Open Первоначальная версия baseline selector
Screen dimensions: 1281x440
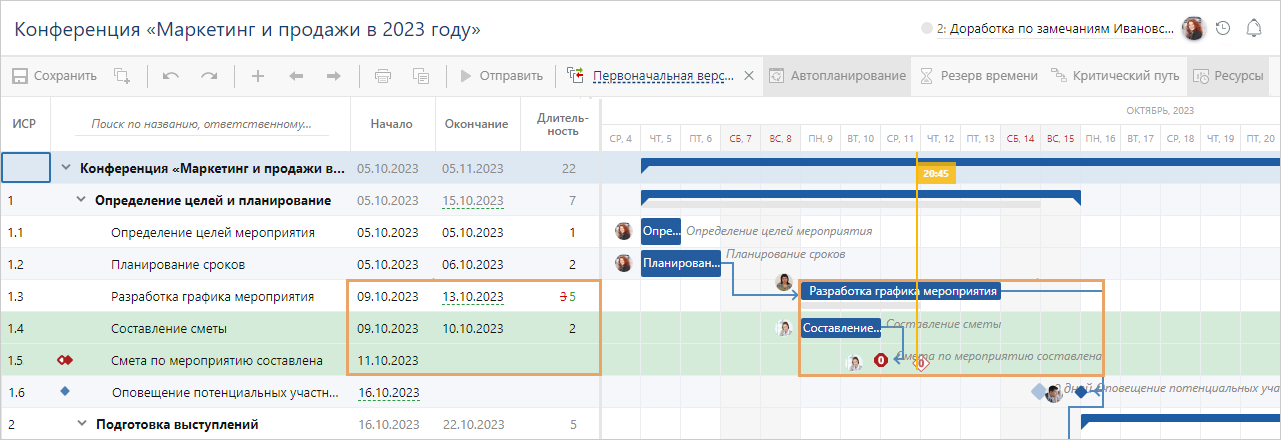(662, 75)
